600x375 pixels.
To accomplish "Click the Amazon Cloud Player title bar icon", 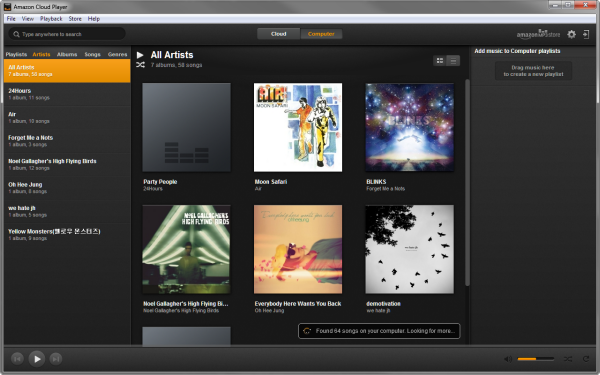I will pyautogui.click(x=7, y=7).
